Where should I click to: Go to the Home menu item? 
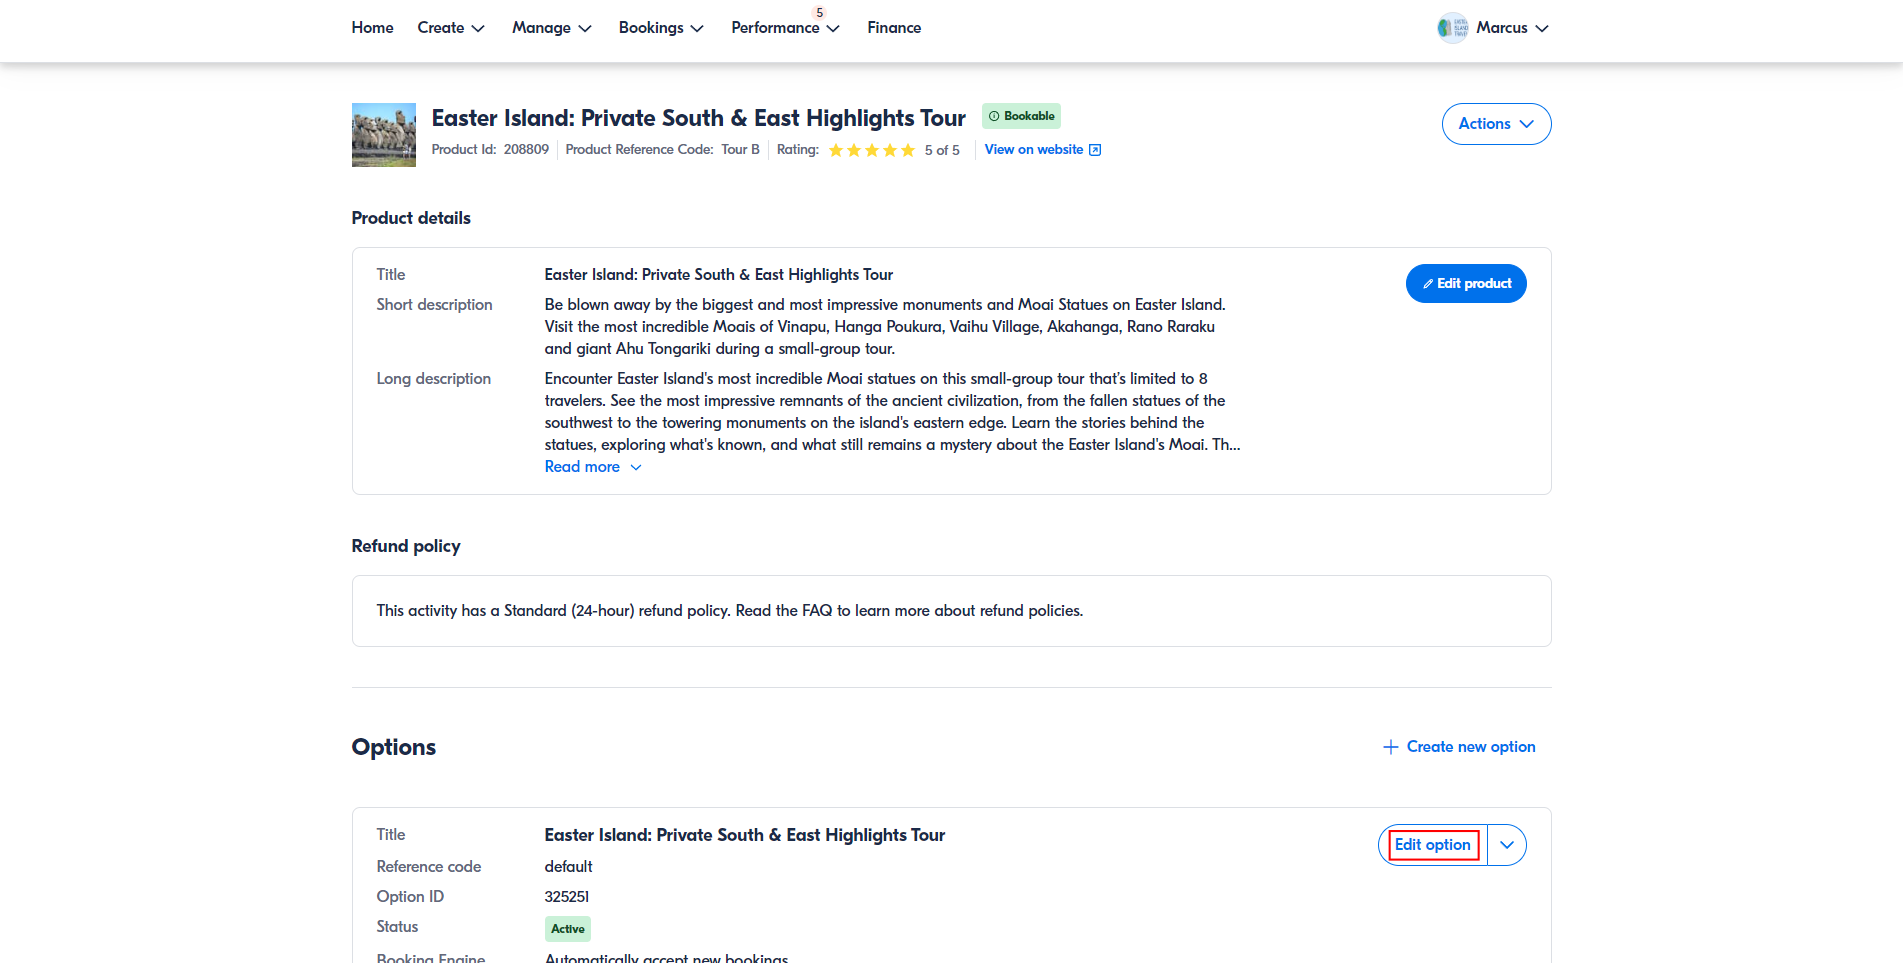[372, 28]
